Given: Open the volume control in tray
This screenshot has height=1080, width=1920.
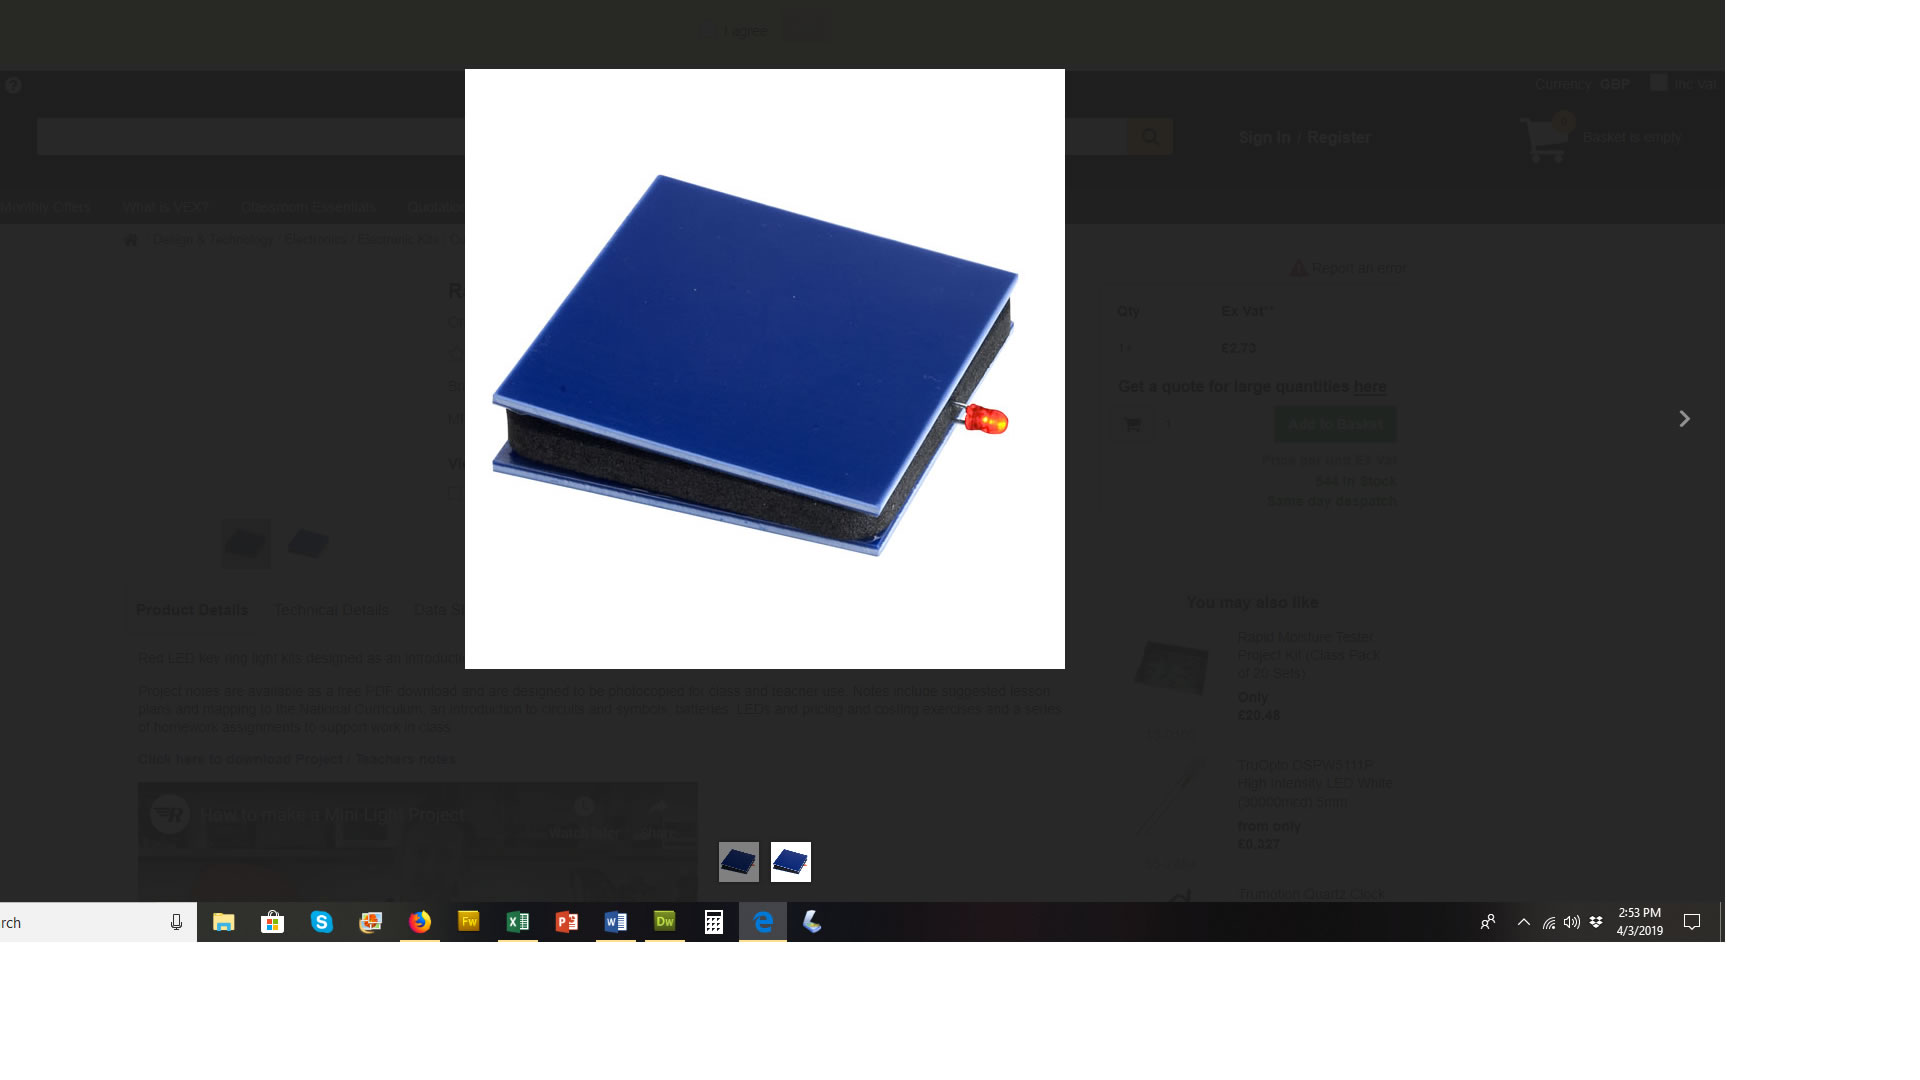Looking at the screenshot, I should pos(1571,922).
